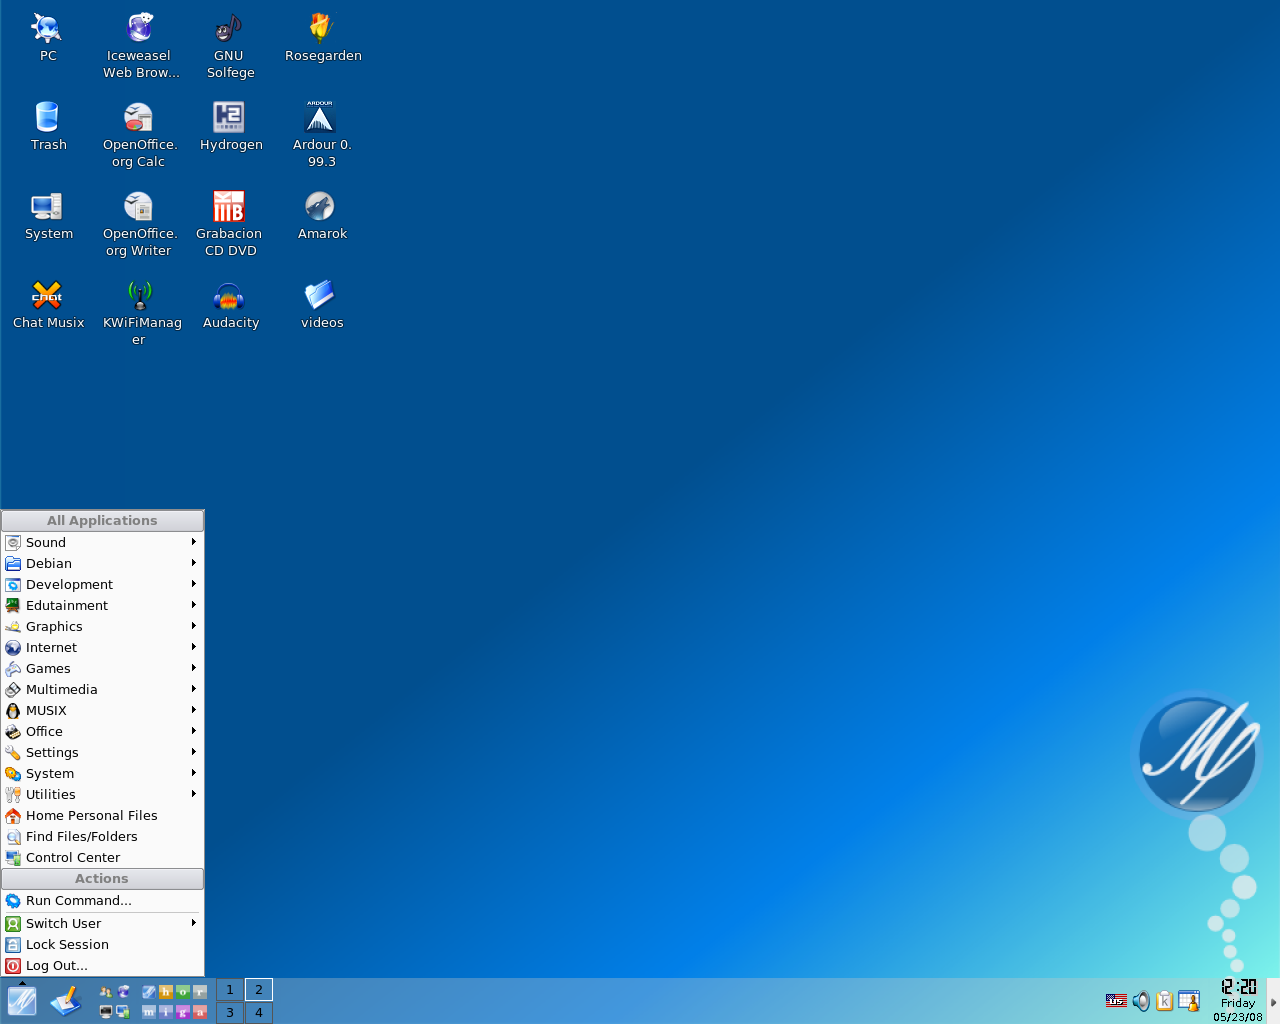Expand the Graphics submenu
1280x1024 pixels.
(x=102, y=626)
